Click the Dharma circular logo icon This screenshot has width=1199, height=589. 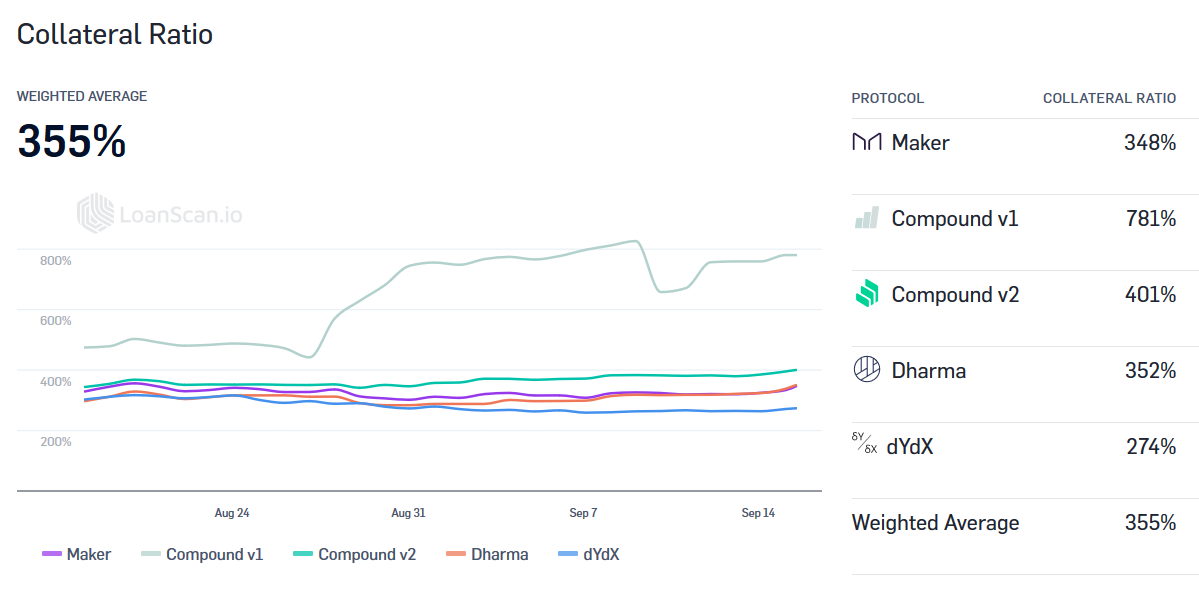(x=866, y=370)
